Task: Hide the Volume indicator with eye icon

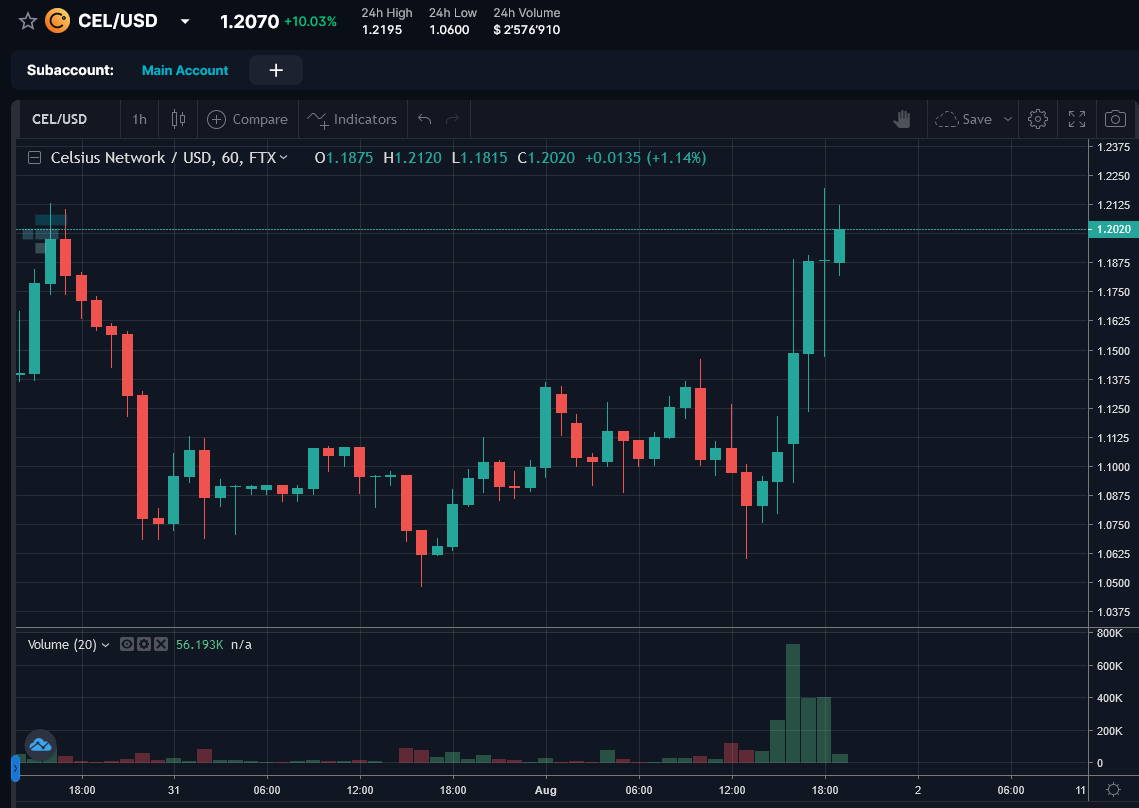Action: tap(126, 645)
